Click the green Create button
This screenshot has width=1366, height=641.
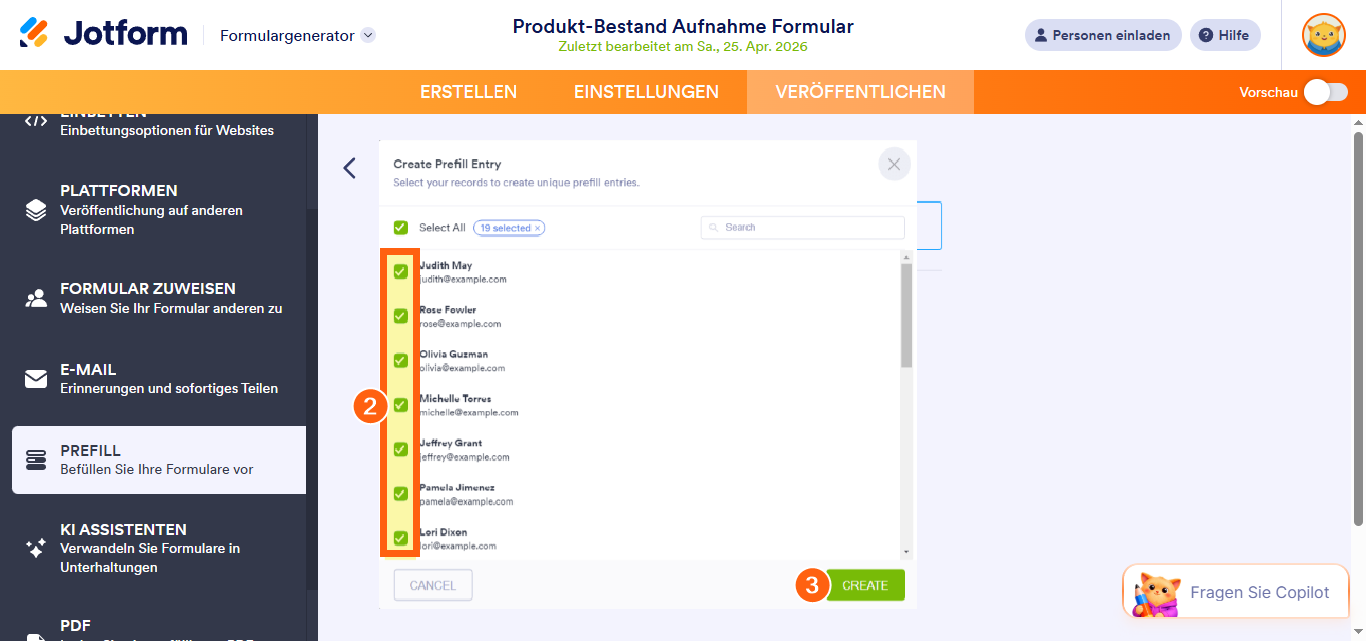(x=865, y=586)
